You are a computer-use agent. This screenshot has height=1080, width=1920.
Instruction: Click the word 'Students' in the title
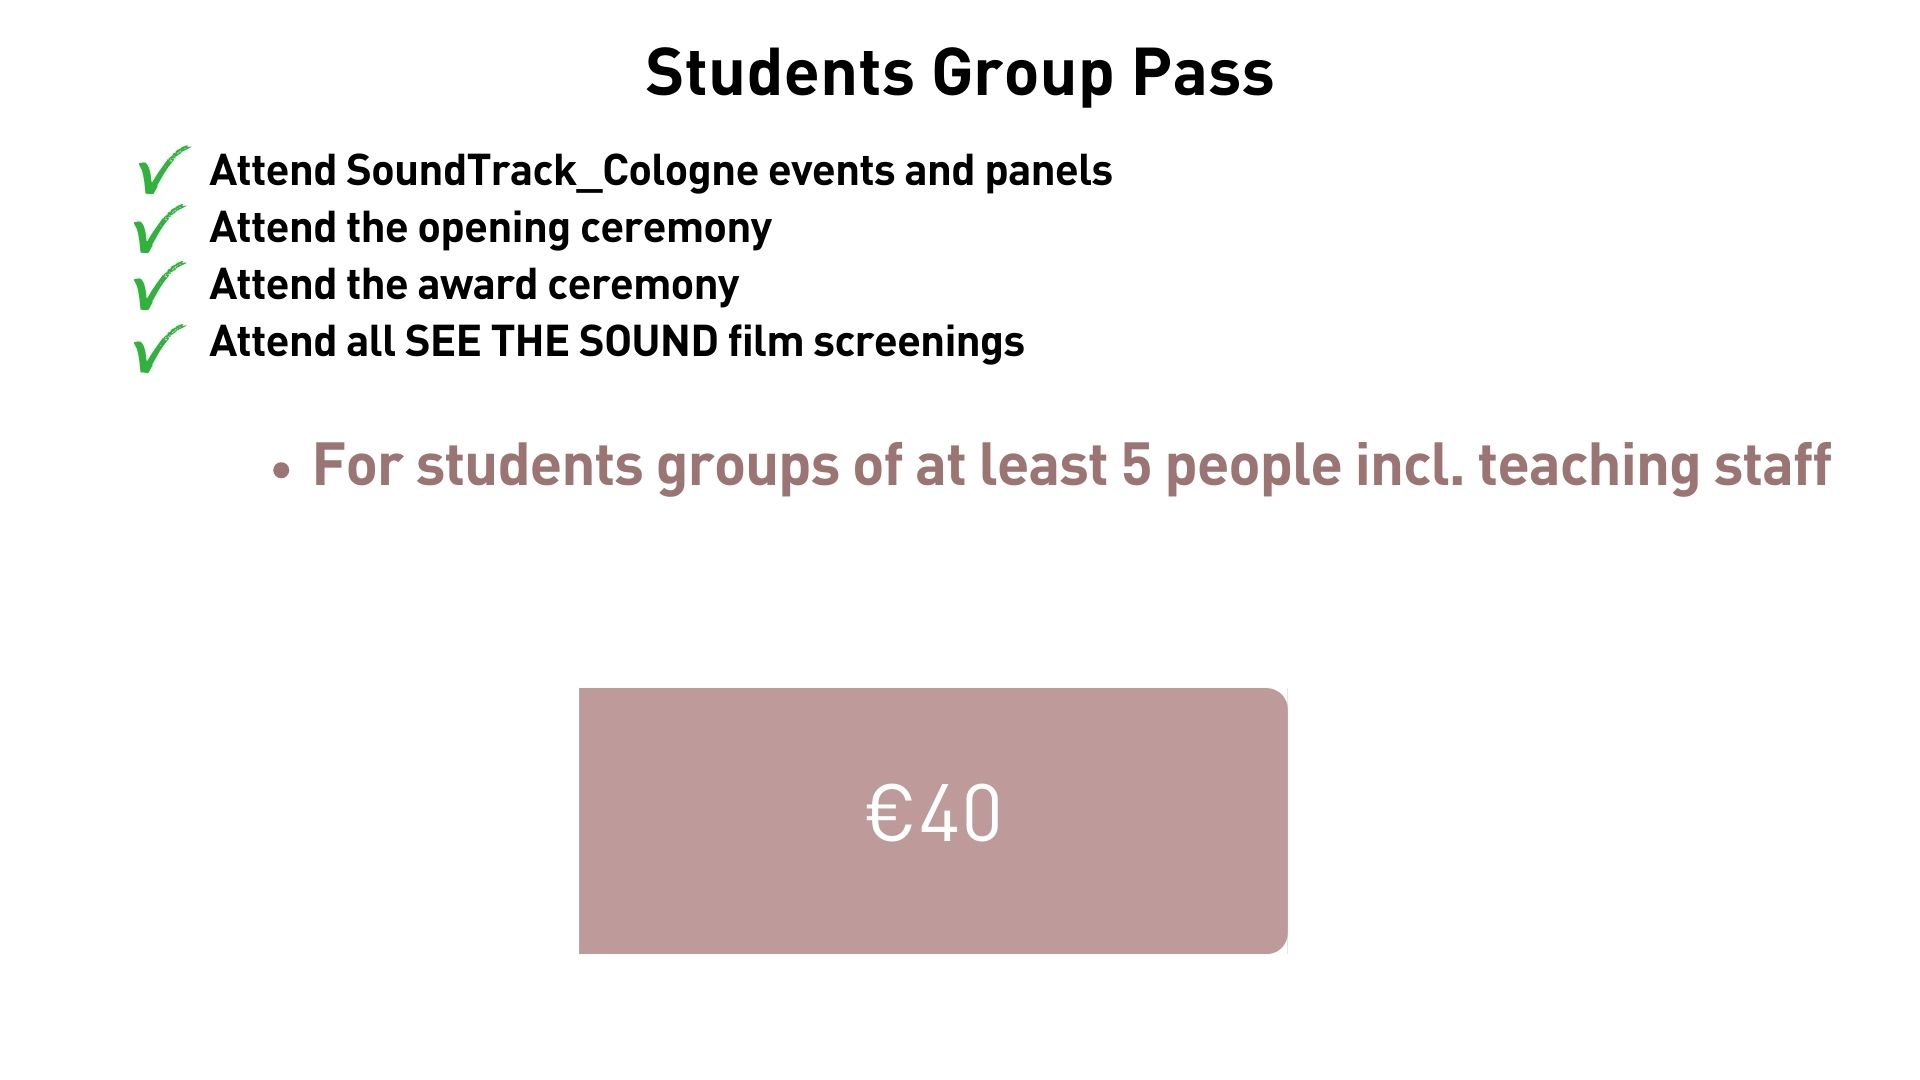tap(779, 73)
